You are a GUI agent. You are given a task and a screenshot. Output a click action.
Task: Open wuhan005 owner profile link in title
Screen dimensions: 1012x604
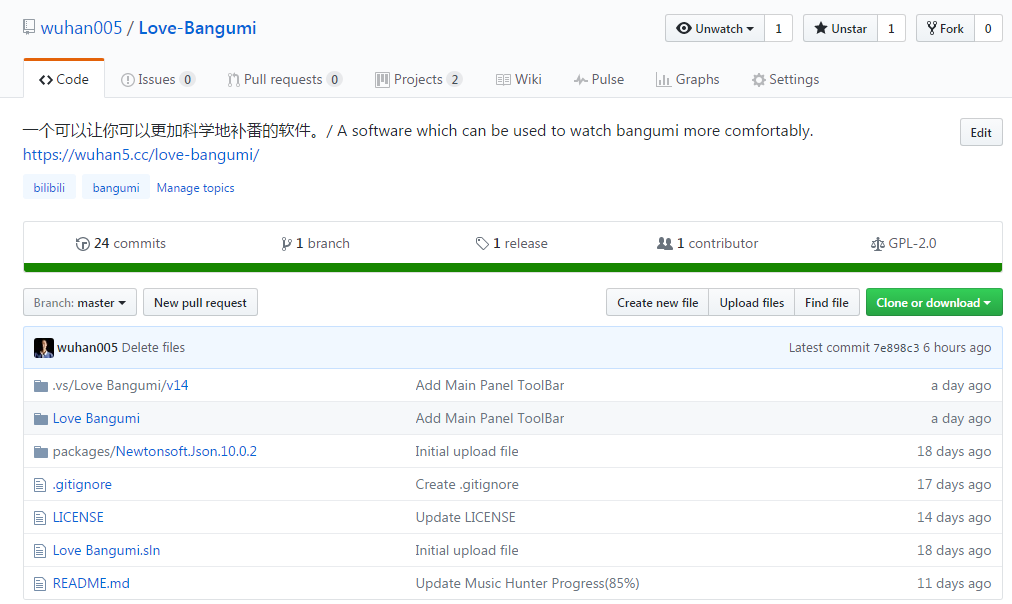(81, 28)
